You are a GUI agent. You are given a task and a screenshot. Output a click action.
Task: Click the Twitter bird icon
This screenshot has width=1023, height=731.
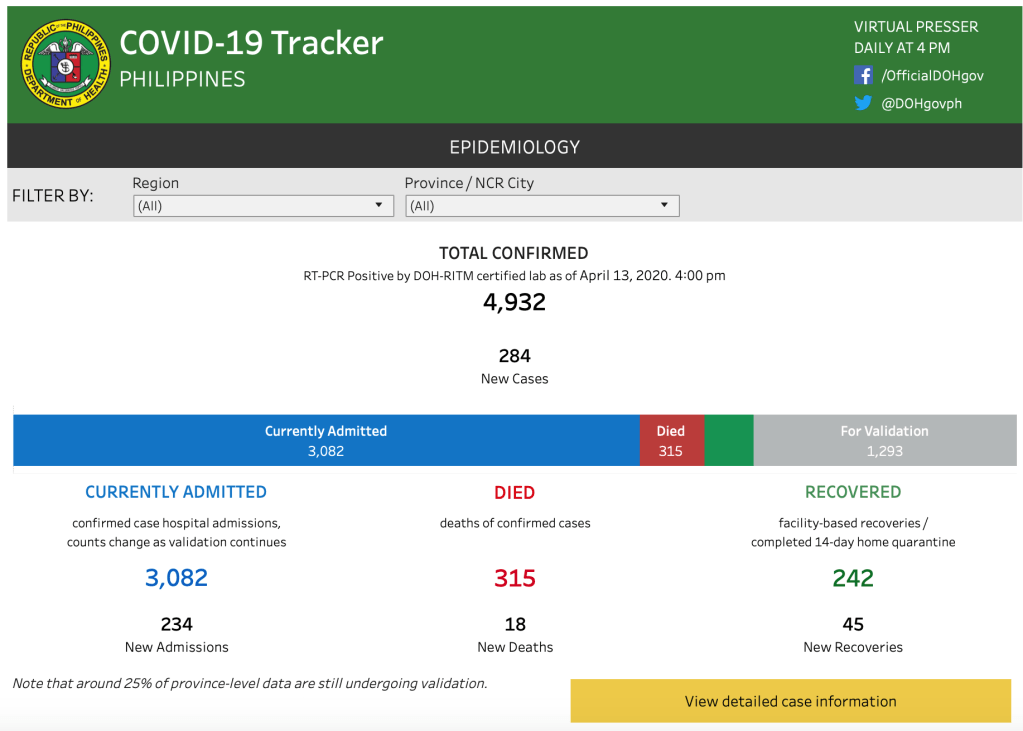863,103
